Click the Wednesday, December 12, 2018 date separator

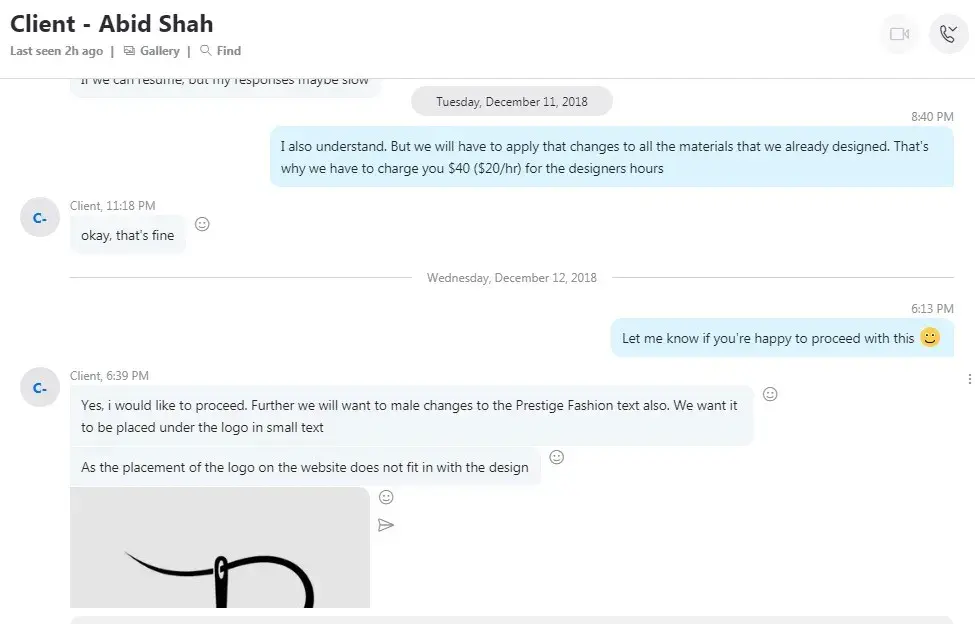511,278
